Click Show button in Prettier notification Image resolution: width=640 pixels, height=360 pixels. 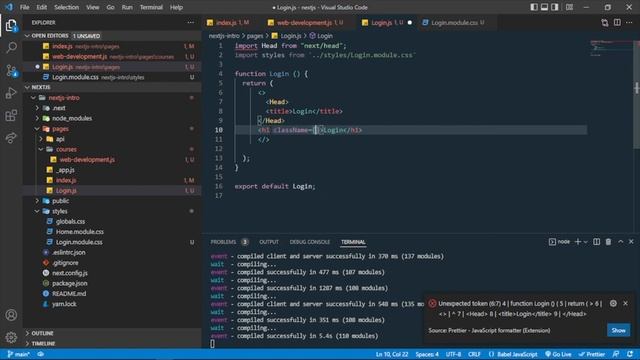618,330
